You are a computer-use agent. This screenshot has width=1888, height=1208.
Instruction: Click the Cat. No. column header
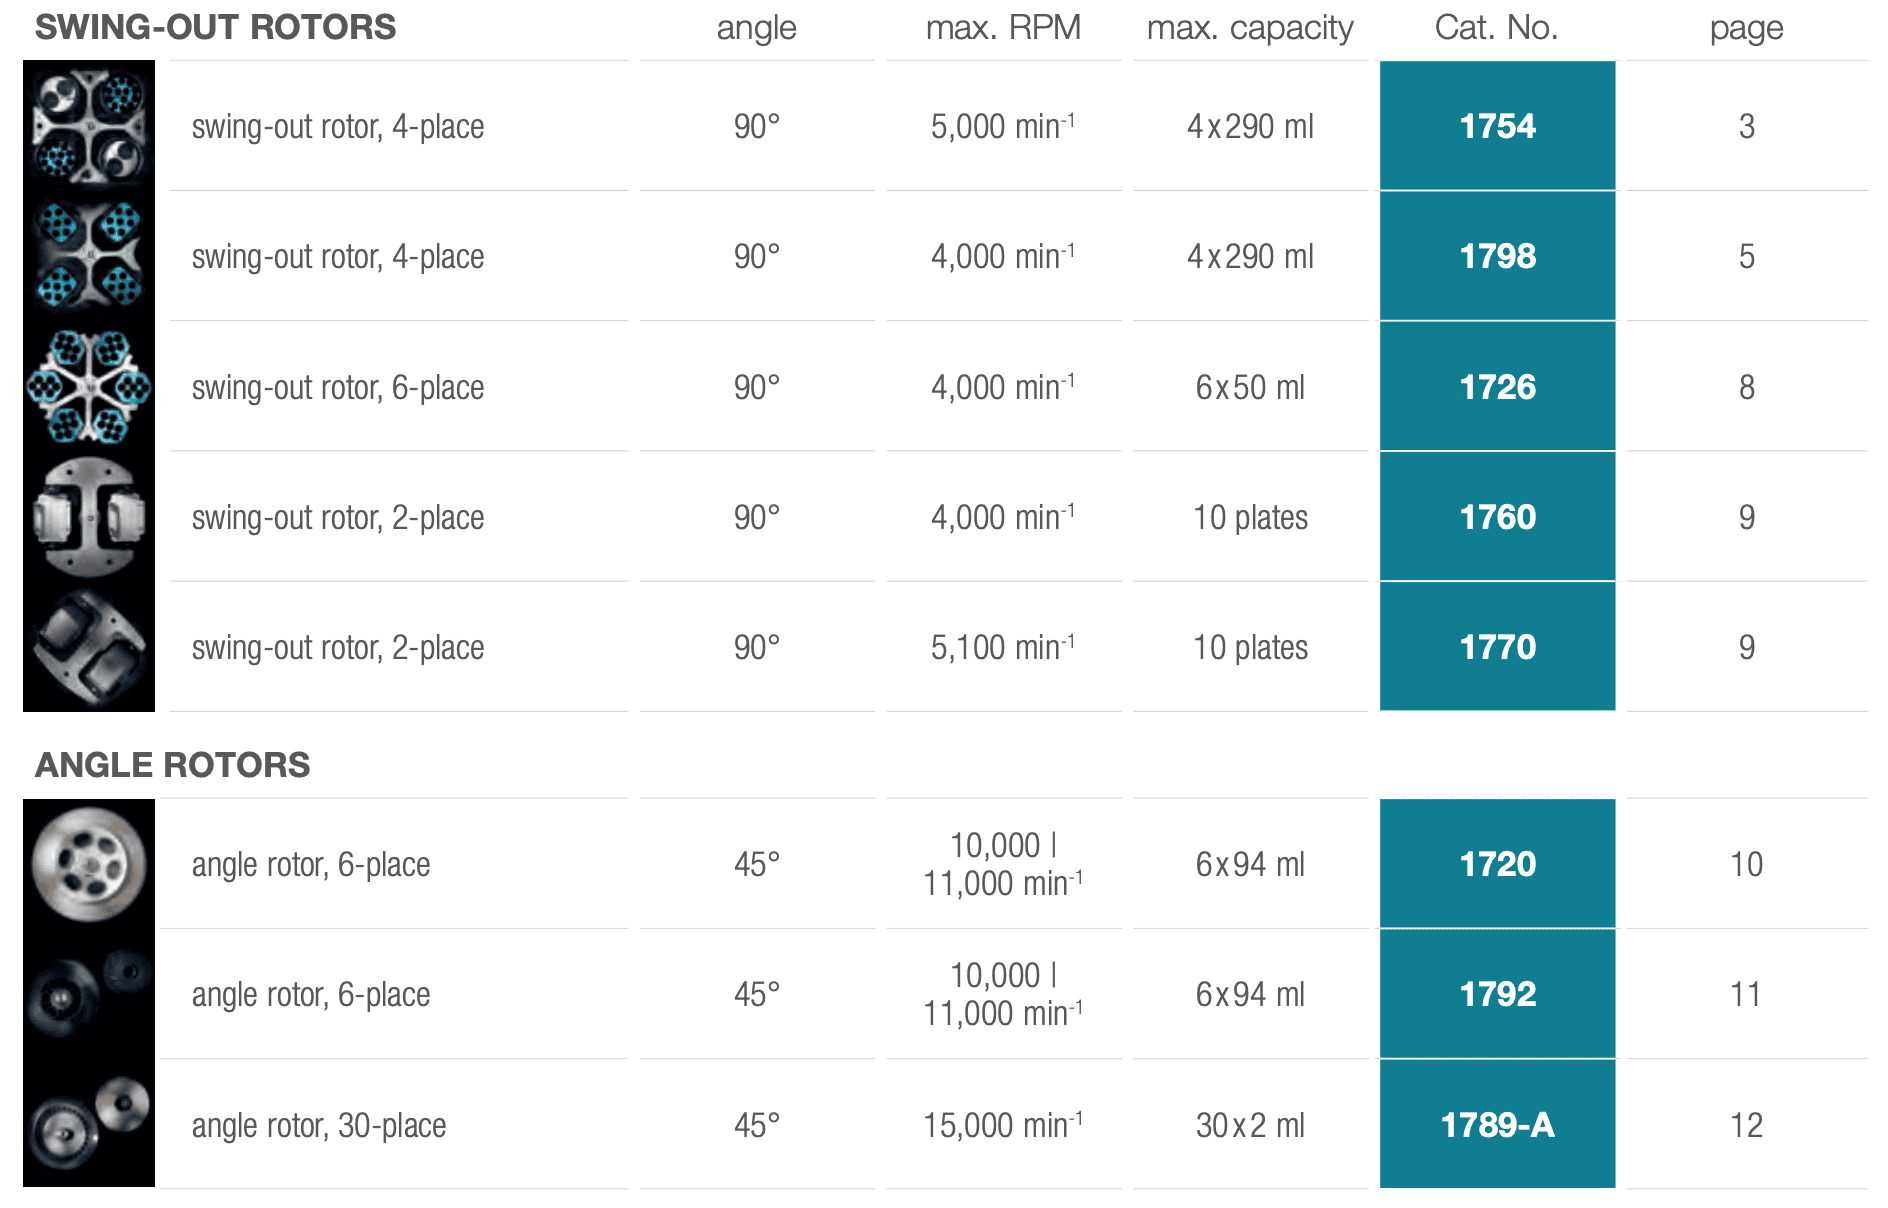click(1496, 27)
